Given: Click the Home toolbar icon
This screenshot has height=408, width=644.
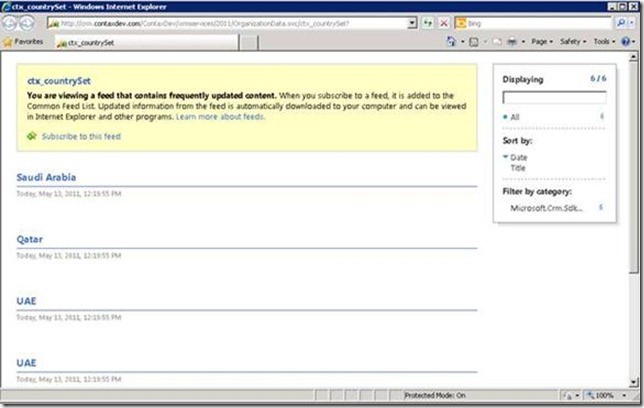Looking at the screenshot, I should point(452,42).
